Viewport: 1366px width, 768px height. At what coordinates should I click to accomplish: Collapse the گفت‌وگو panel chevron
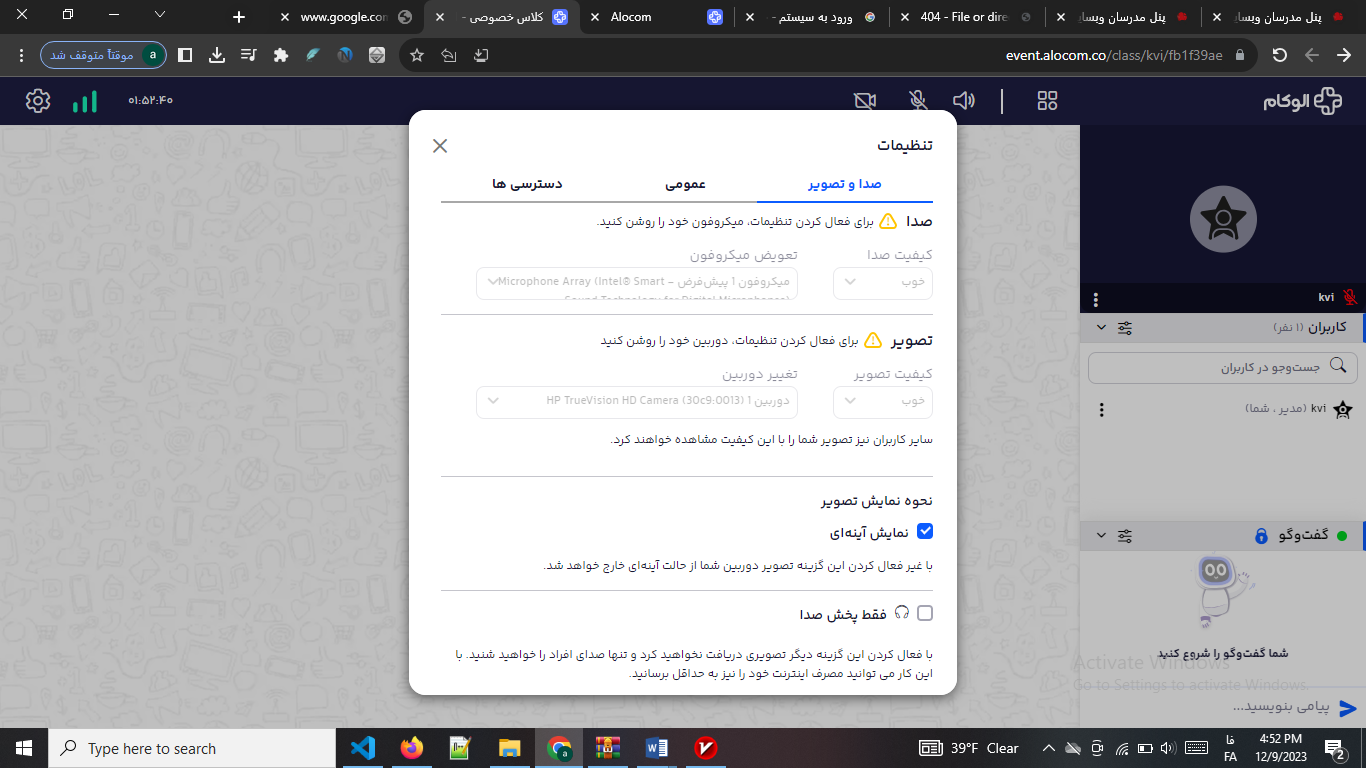(x=1101, y=536)
